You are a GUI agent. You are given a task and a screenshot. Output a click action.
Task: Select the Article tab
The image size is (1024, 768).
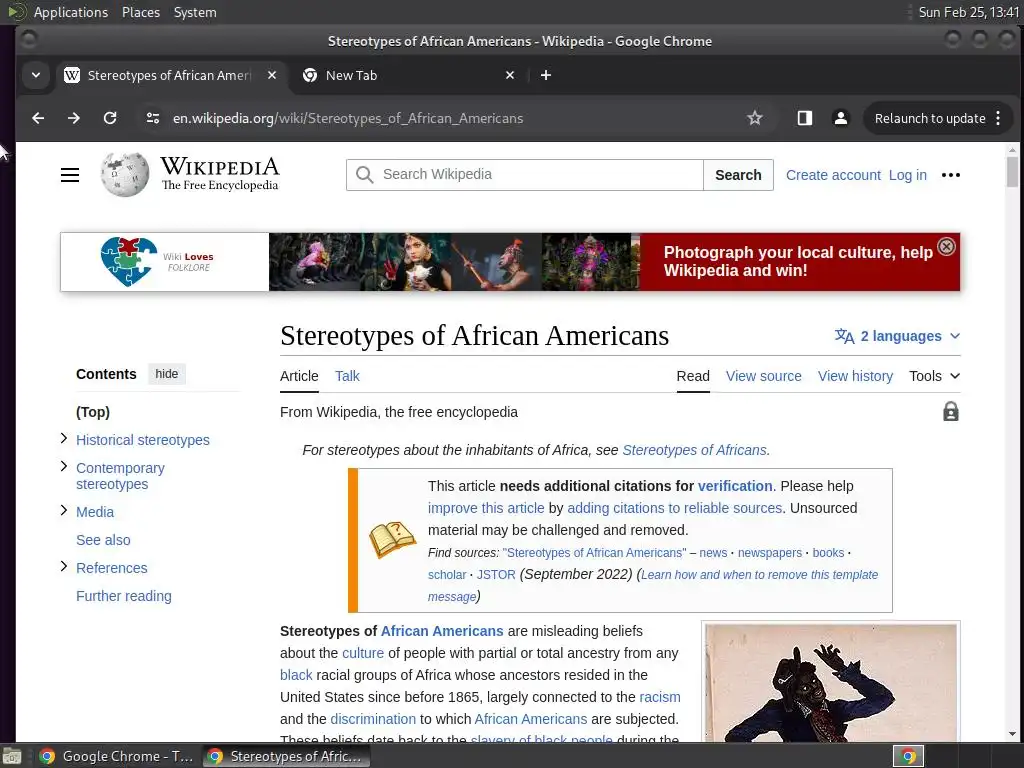(299, 376)
